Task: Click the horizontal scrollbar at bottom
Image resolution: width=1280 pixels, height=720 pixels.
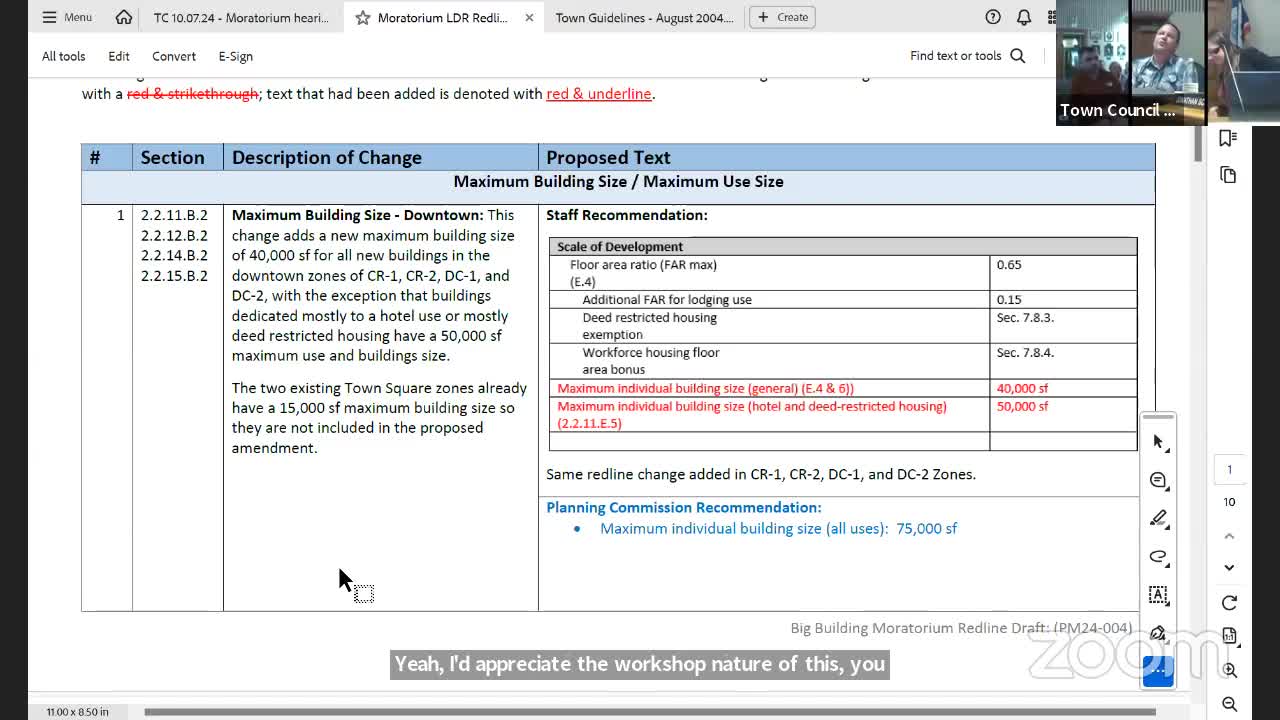Action: [650, 712]
